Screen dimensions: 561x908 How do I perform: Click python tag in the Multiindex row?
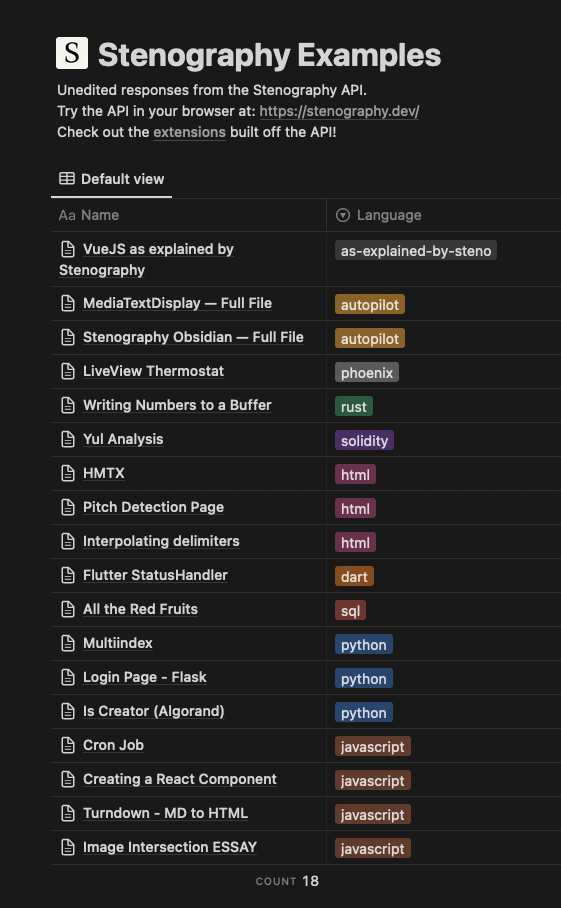click(364, 645)
